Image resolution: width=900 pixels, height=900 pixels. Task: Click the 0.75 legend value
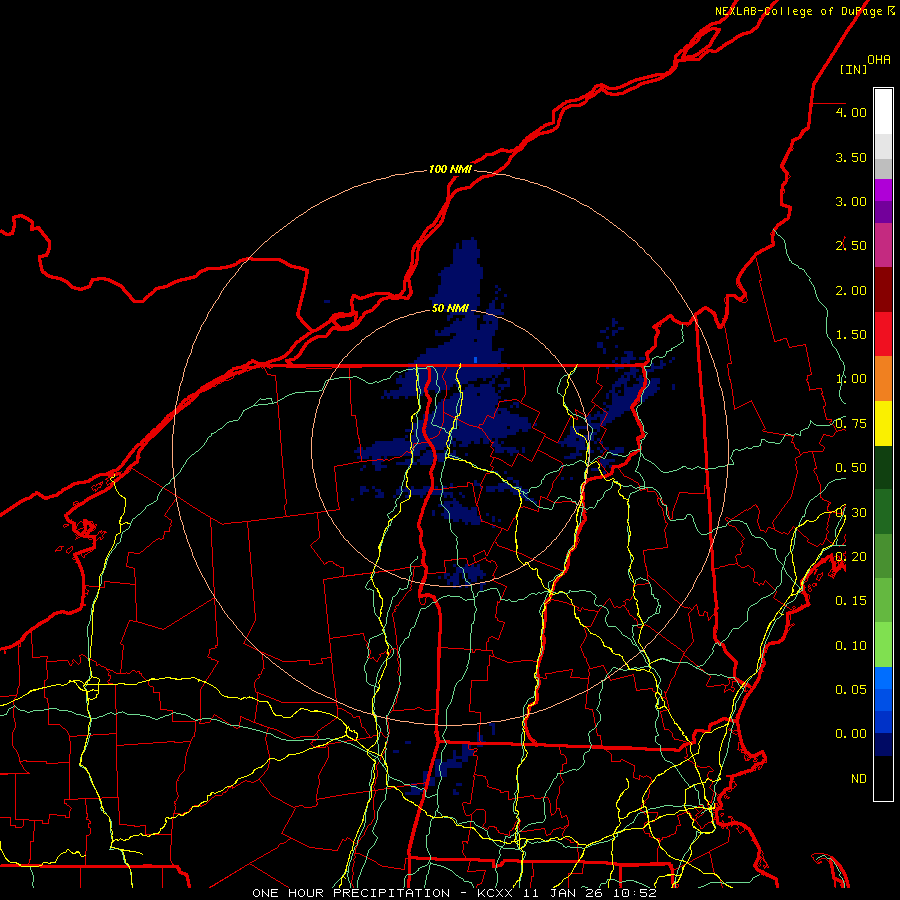tap(851, 424)
